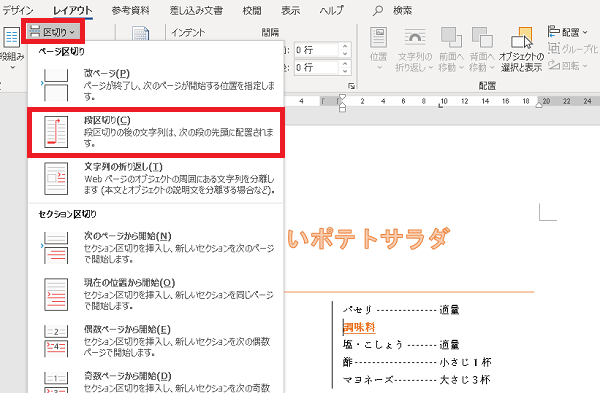This screenshot has width=600, height=393.
Task: Choose 偶数ページから開始 section break
Action: tap(156, 341)
